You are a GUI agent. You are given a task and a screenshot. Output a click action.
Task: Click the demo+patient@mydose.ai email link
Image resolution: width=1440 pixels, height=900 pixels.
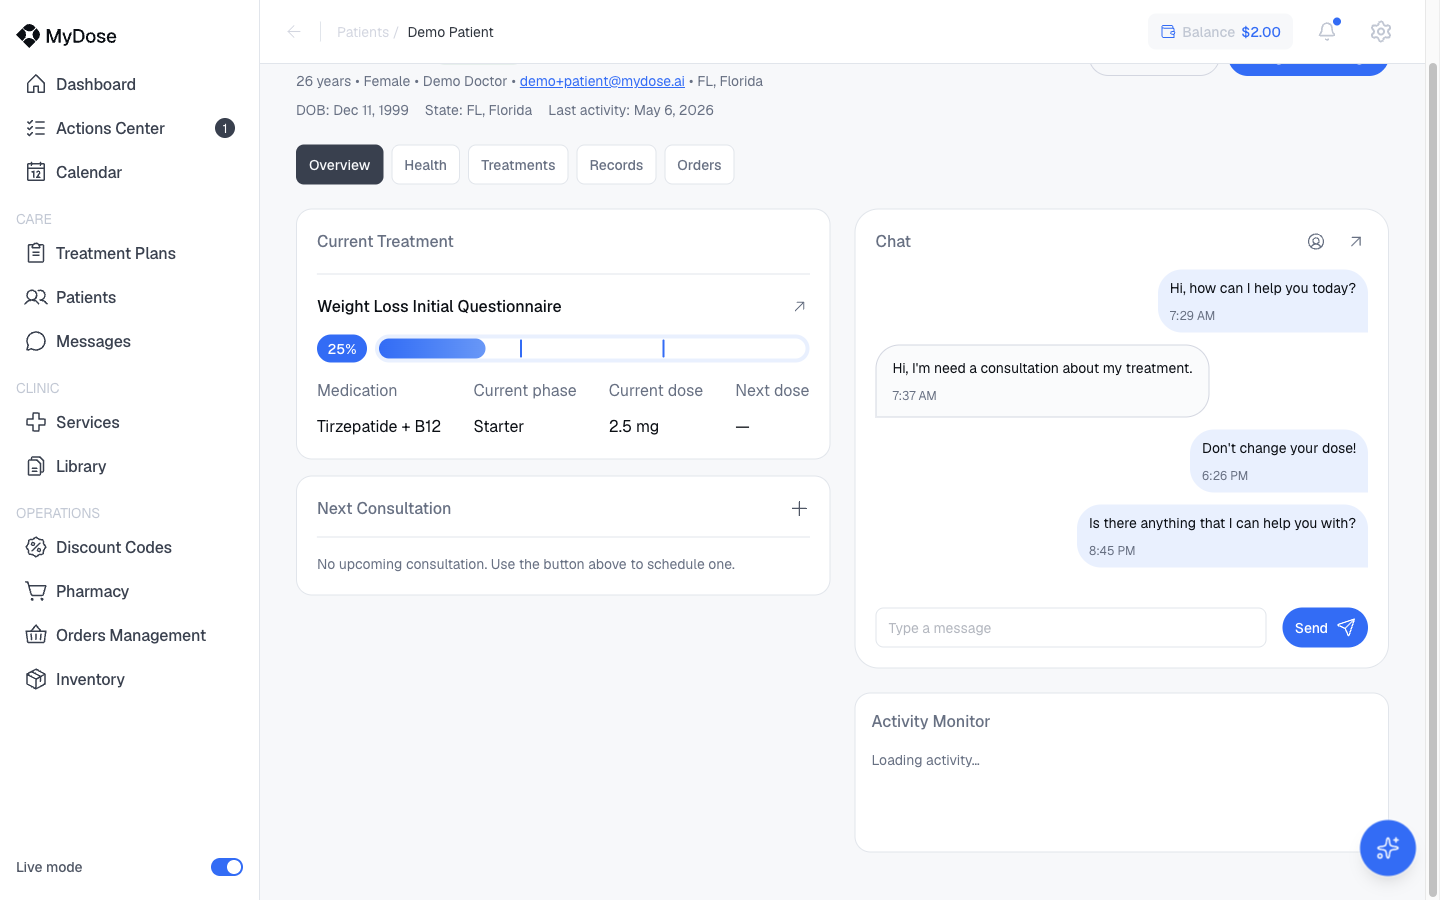click(x=602, y=81)
